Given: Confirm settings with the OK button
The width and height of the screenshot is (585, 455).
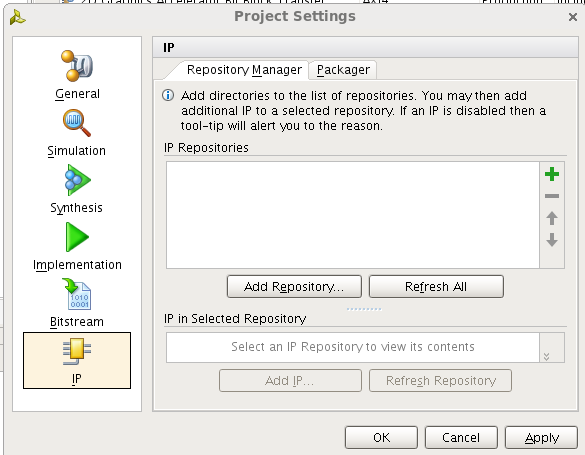Looking at the screenshot, I should coord(381,437).
